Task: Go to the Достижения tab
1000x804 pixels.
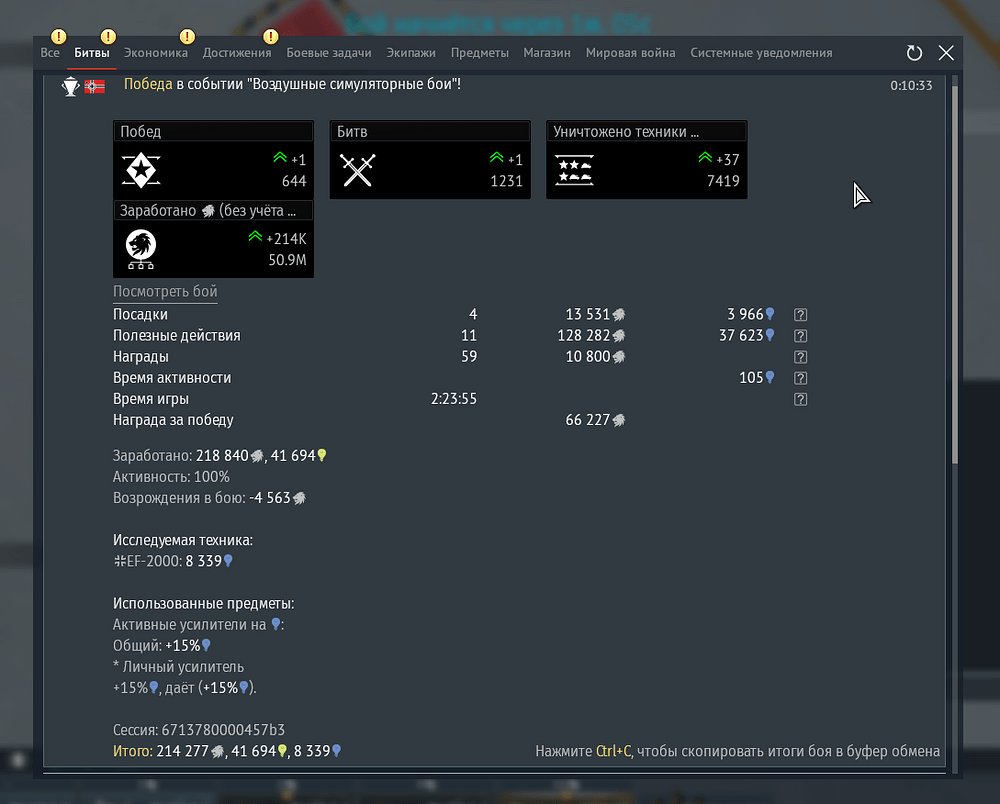Action: [x=237, y=53]
